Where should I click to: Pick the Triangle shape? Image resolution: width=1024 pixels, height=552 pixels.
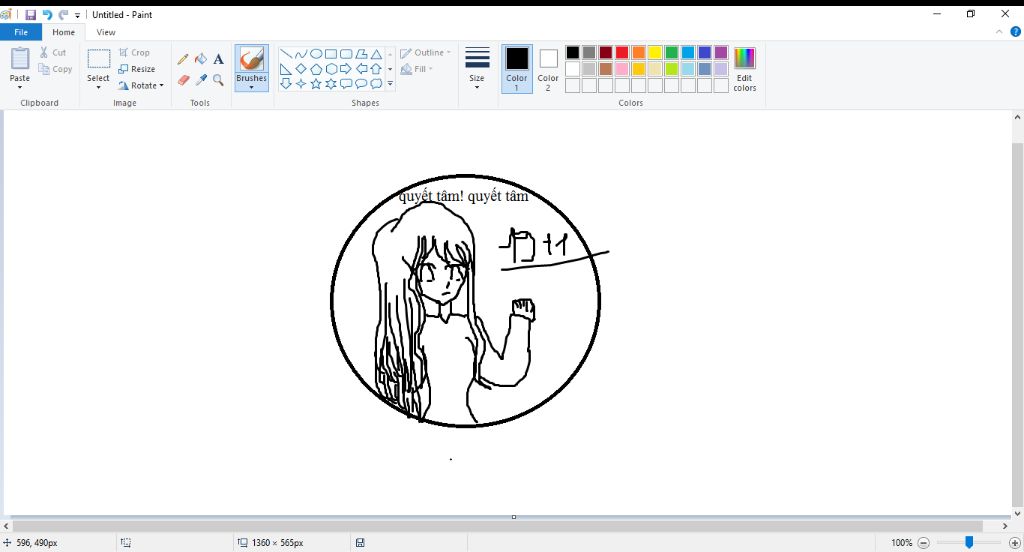[x=376, y=54]
